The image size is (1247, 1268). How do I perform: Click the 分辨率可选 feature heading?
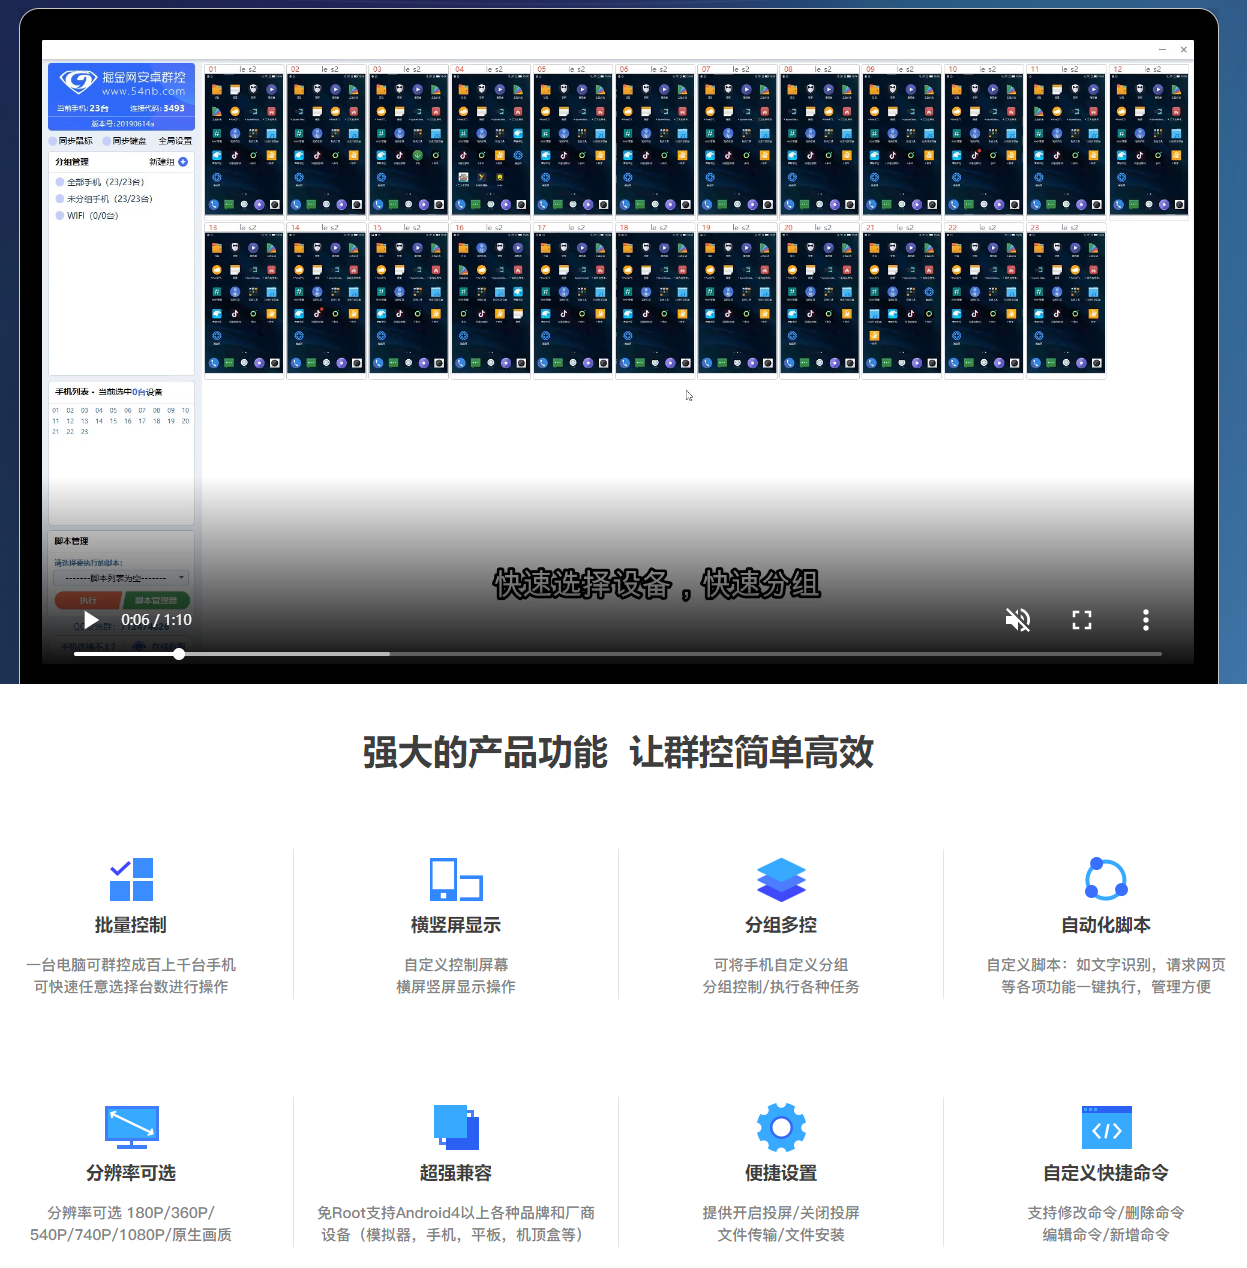(x=131, y=1173)
